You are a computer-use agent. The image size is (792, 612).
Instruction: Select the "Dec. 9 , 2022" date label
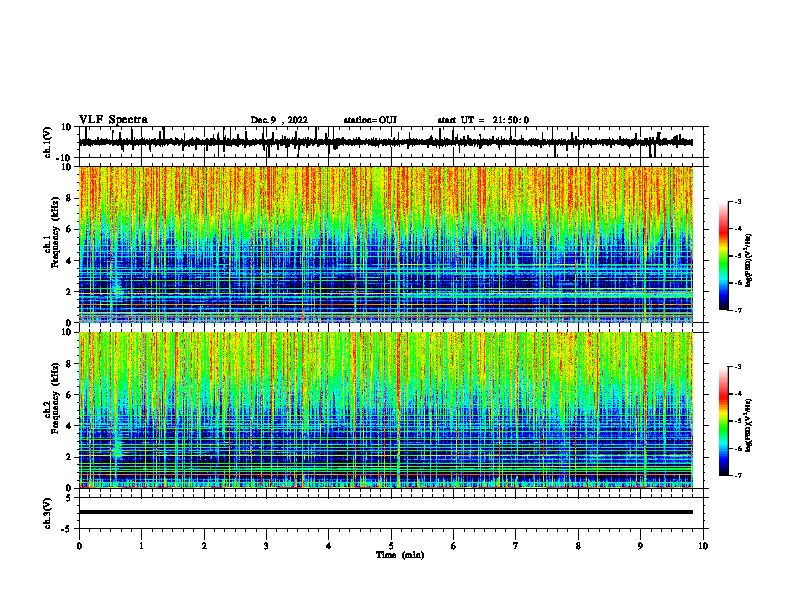[279, 120]
